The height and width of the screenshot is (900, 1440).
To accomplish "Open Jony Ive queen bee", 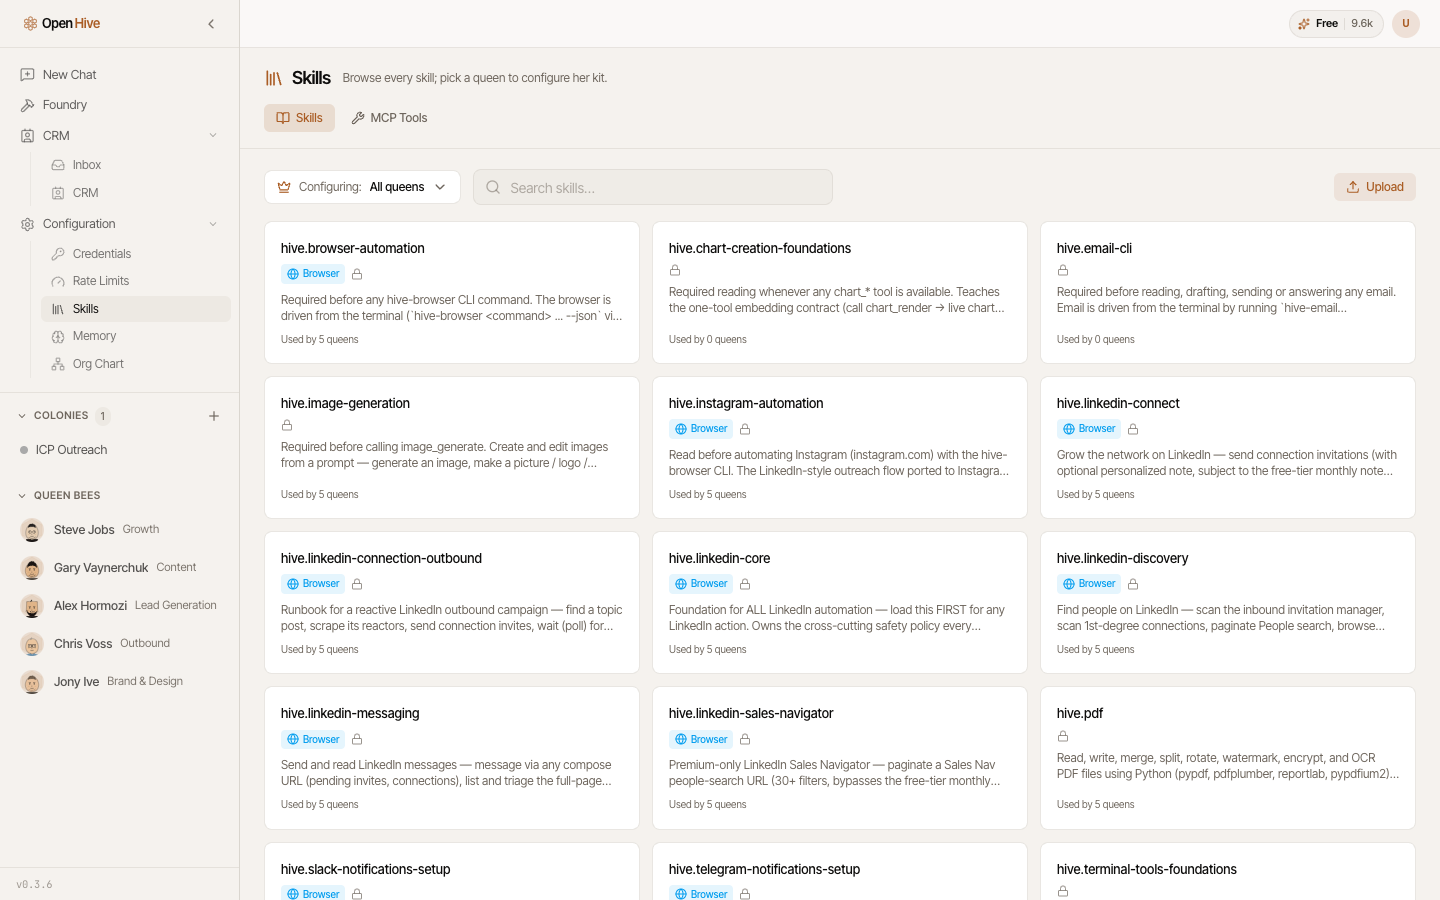I will click(119, 682).
